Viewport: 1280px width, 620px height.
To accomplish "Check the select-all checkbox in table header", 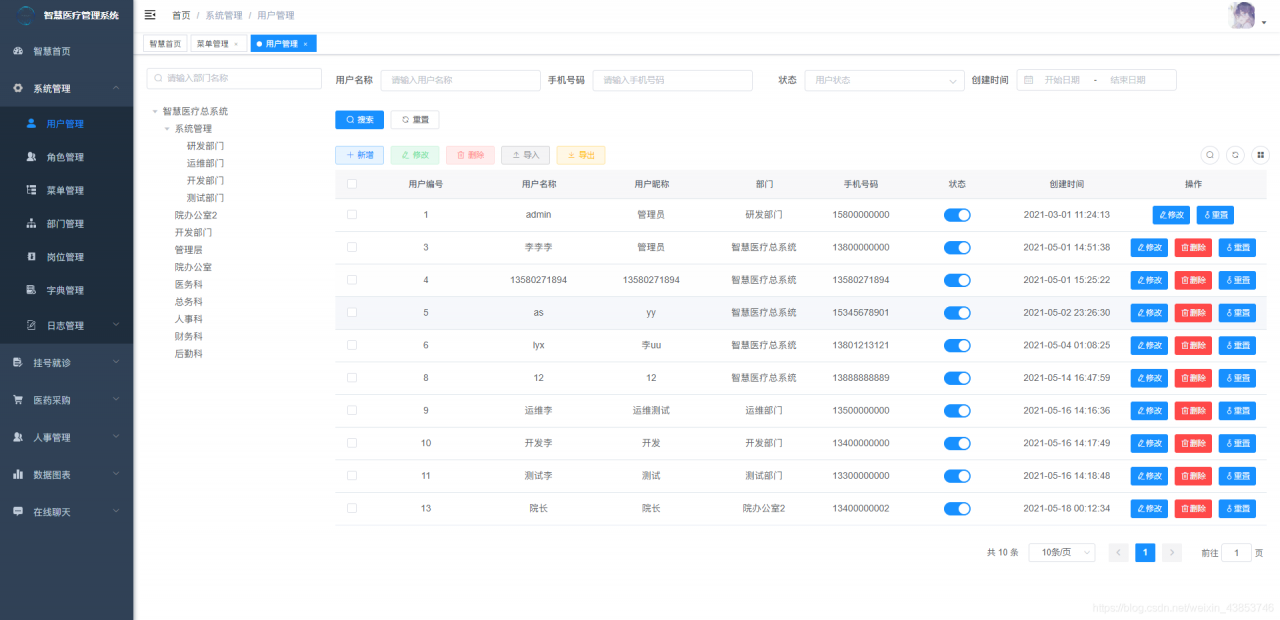I will 352,184.
